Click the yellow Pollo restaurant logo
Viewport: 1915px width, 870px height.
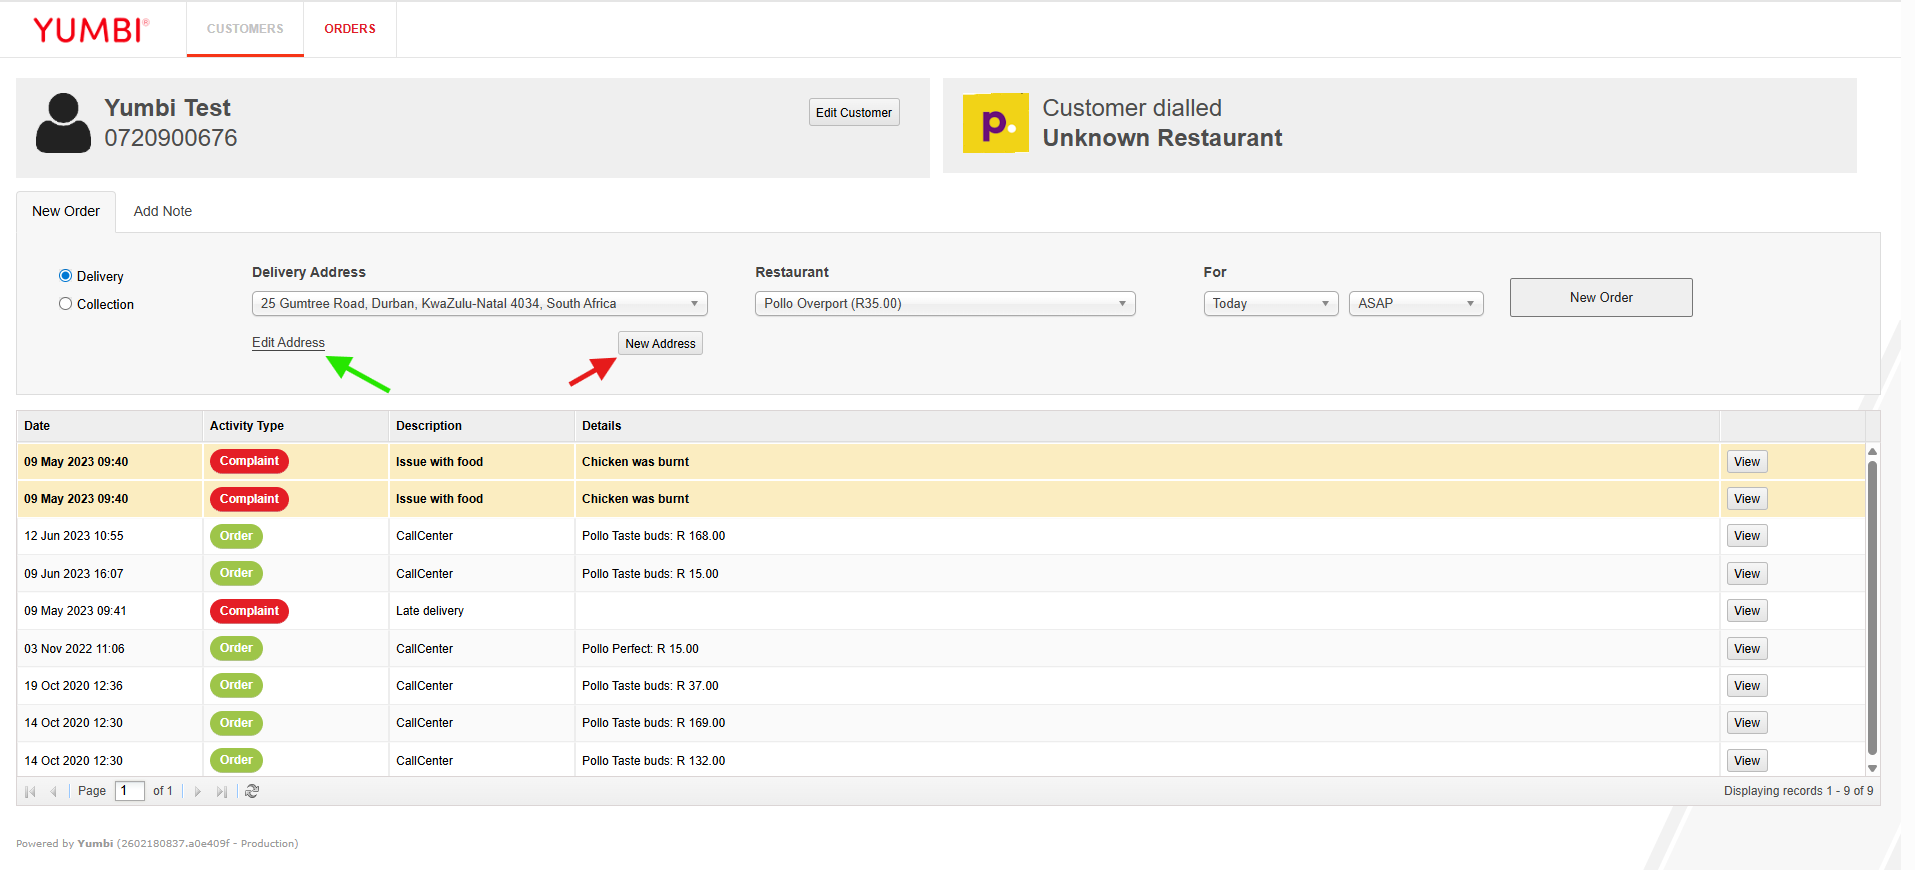tap(995, 123)
